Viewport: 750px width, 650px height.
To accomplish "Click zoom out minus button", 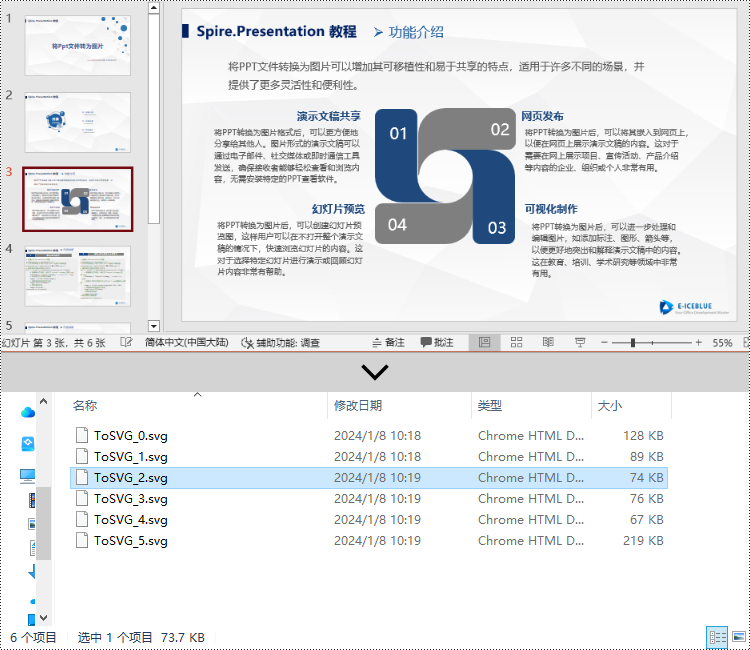I will pos(604,342).
